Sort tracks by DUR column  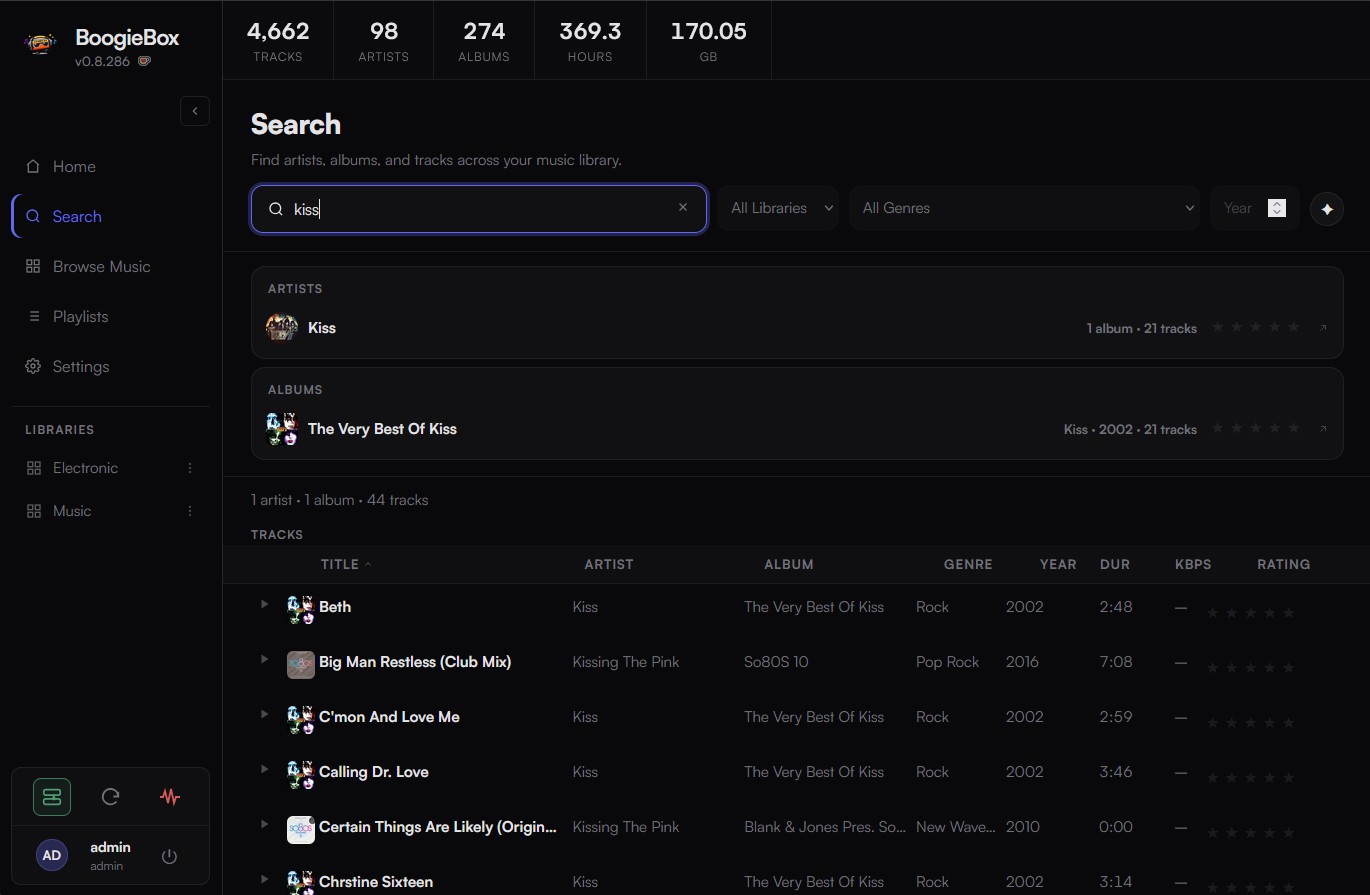(x=1115, y=564)
